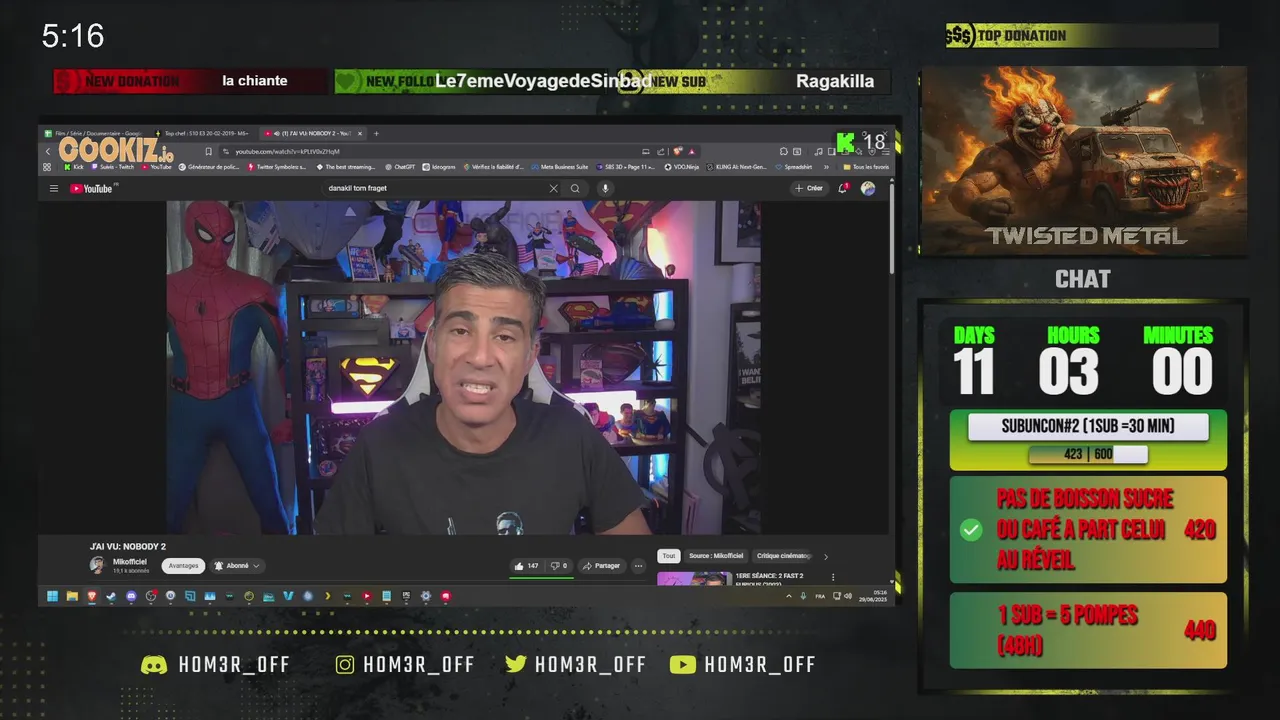Activate voice search microphone icon
This screenshot has height=720, width=1280.
pos(604,188)
